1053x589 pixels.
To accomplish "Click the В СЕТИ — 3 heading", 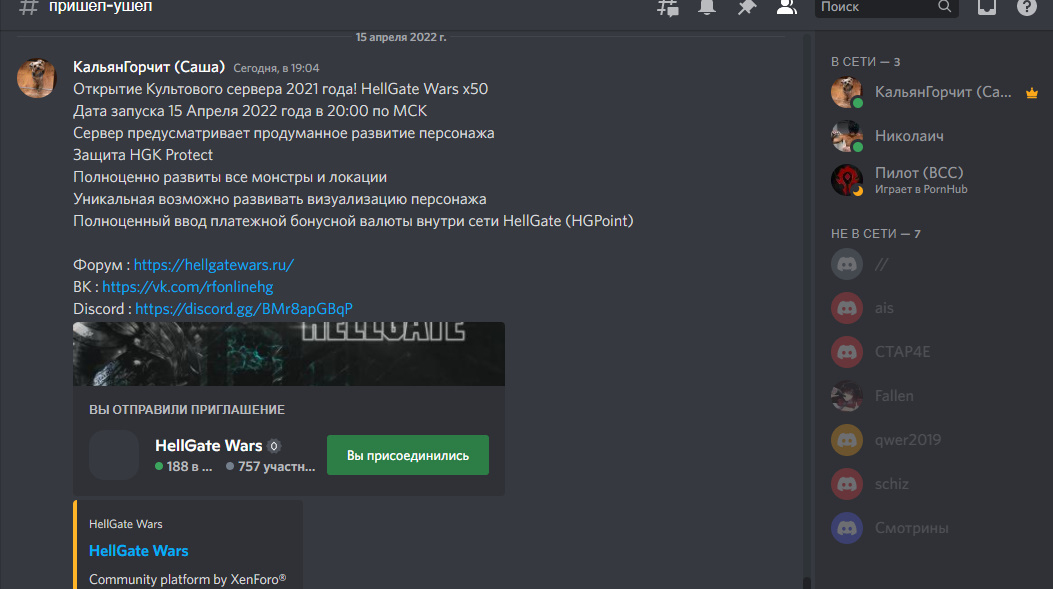I will [865, 62].
